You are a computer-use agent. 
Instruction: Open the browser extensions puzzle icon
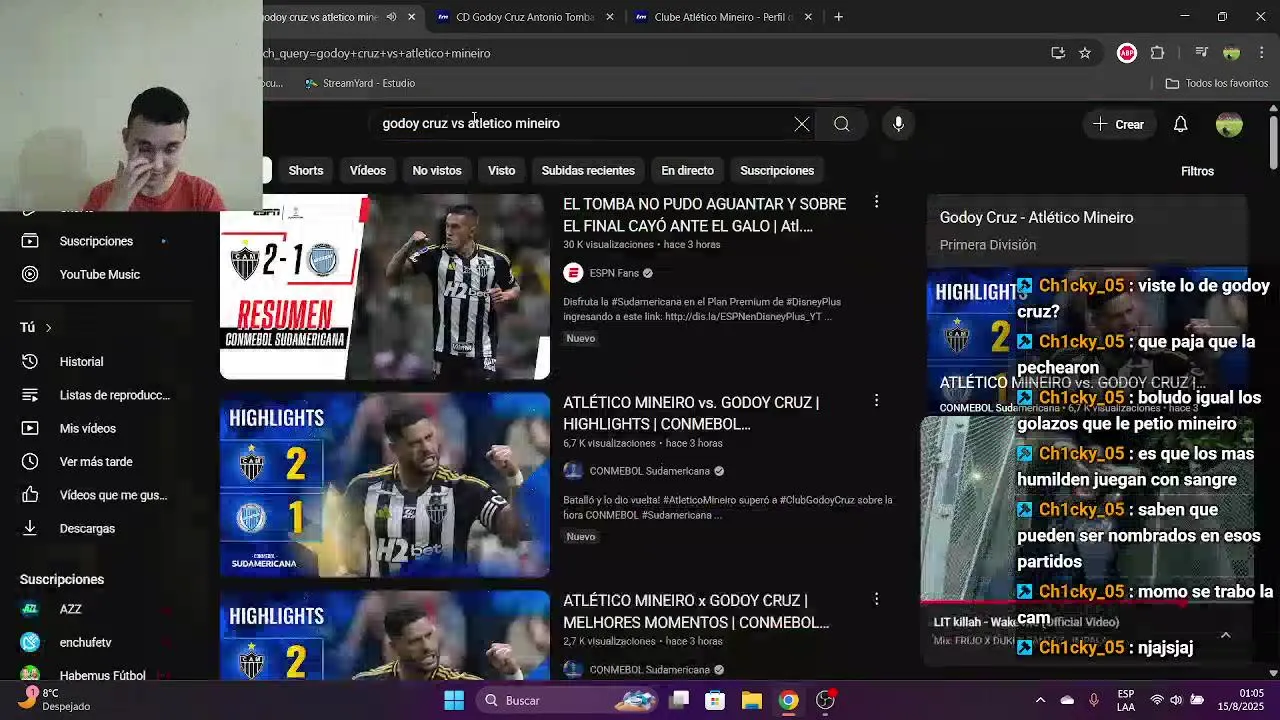click(1157, 53)
